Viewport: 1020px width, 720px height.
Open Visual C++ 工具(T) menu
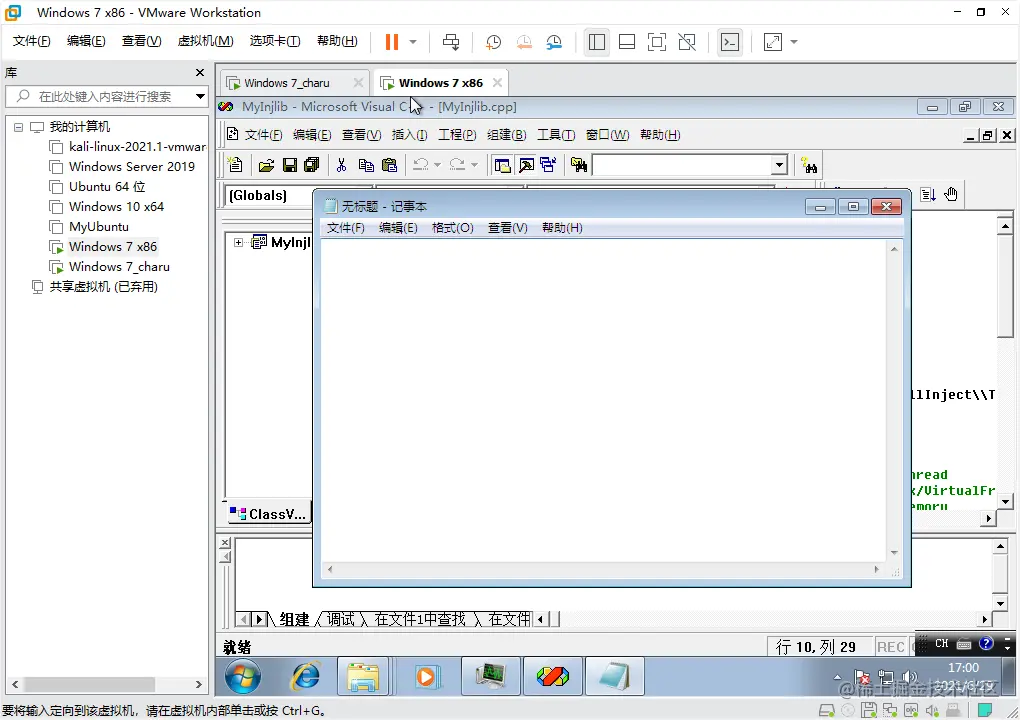[x=556, y=135]
